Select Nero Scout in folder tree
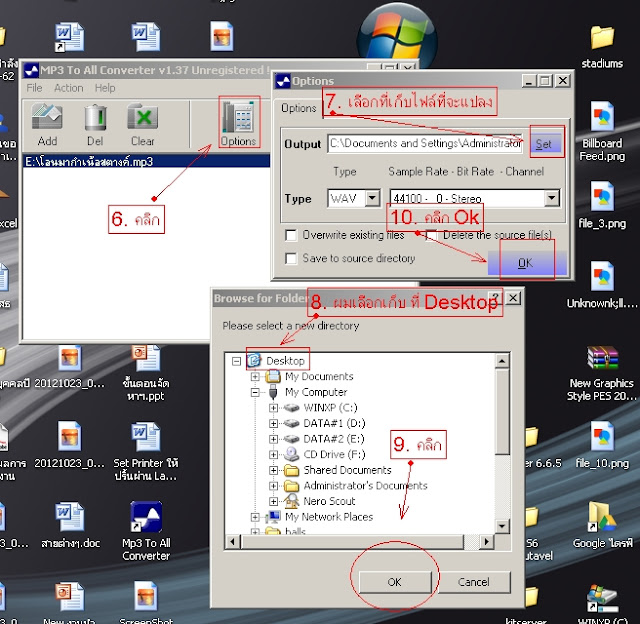Viewport: 640px width, 624px height. 329,501
